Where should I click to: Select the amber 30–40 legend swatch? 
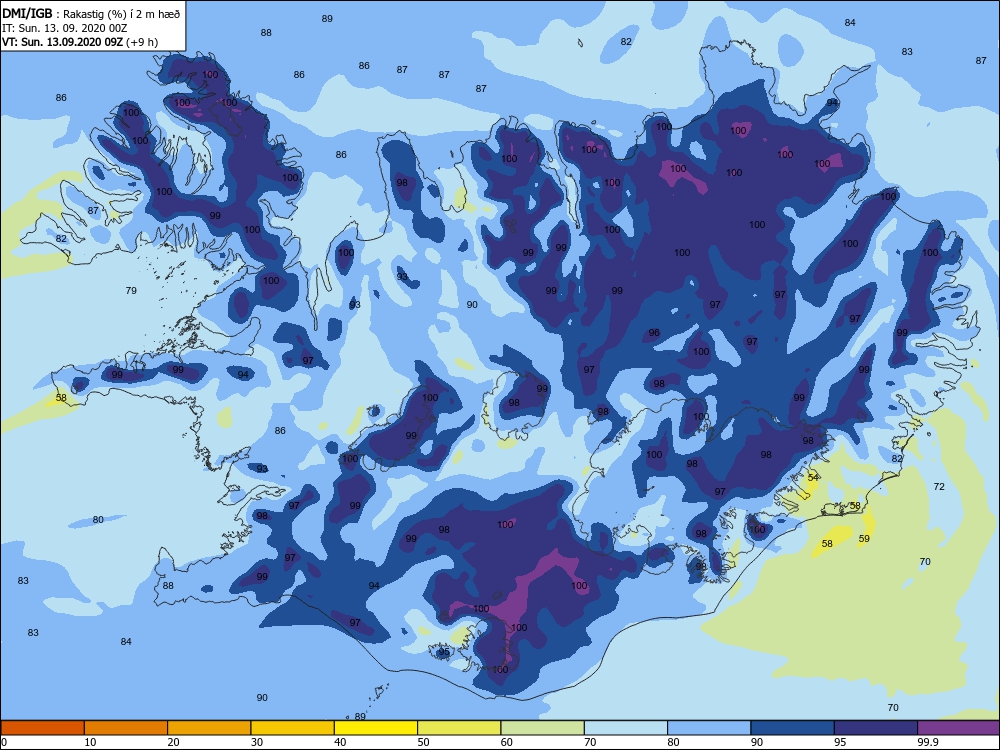[x=293, y=728]
